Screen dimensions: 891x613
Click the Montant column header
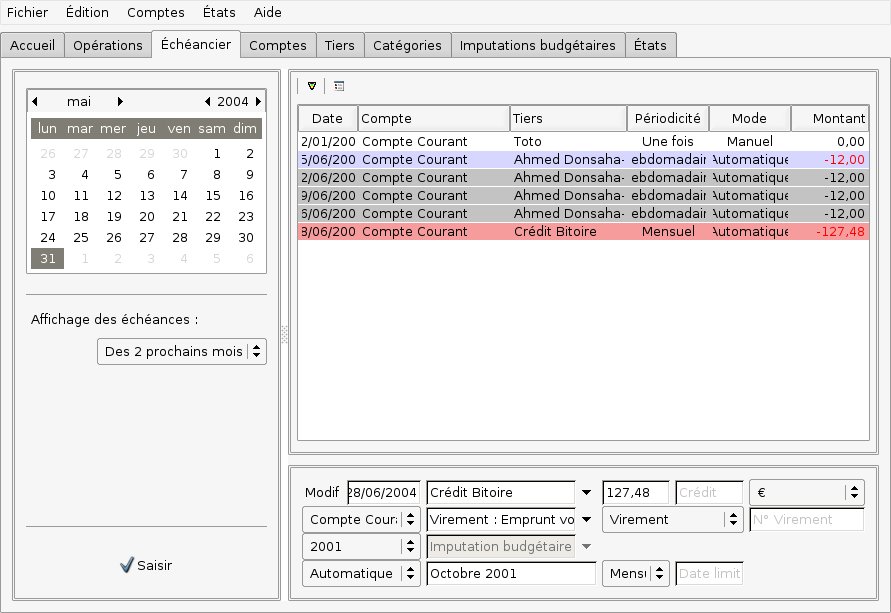pos(830,118)
